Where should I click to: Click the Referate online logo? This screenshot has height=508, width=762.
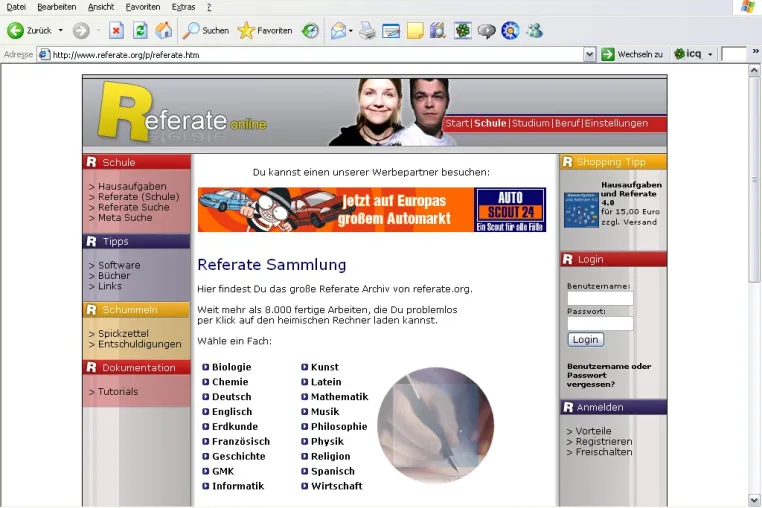182,113
